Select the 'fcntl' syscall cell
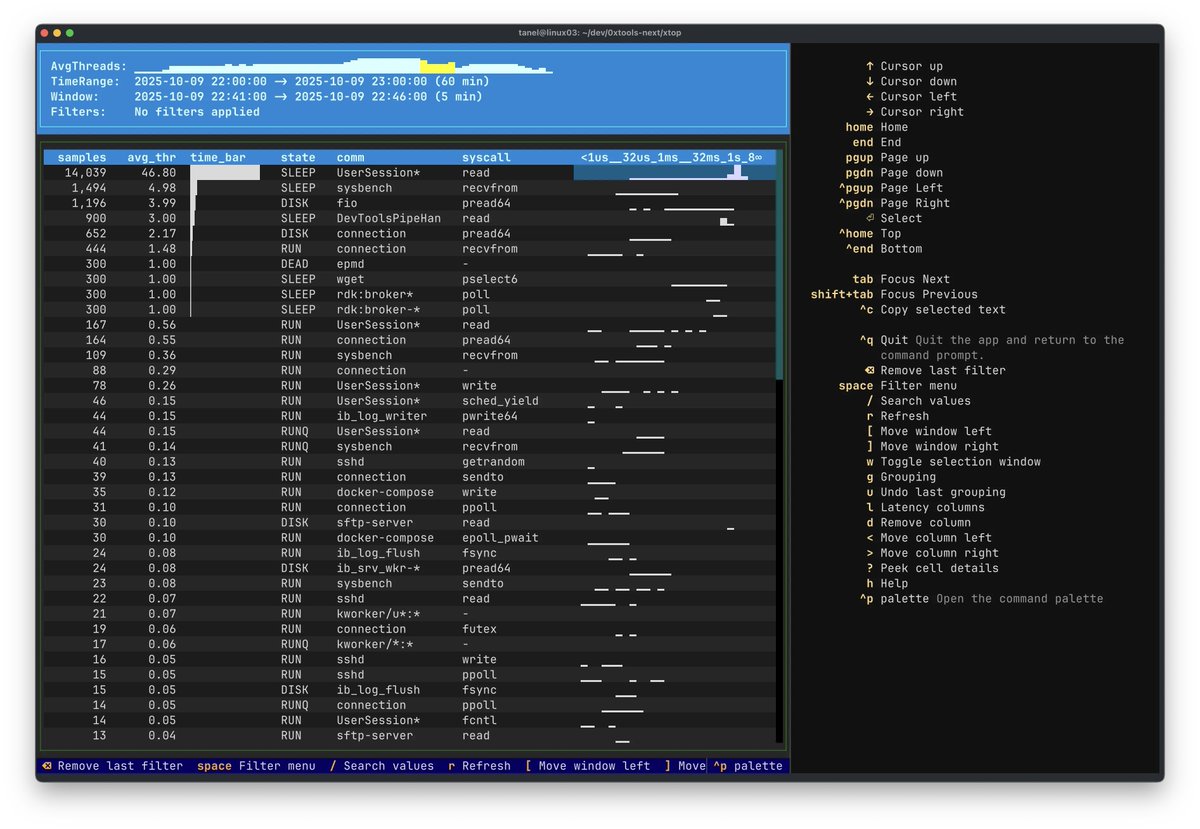This screenshot has width=1200, height=829. pyautogui.click(x=479, y=720)
